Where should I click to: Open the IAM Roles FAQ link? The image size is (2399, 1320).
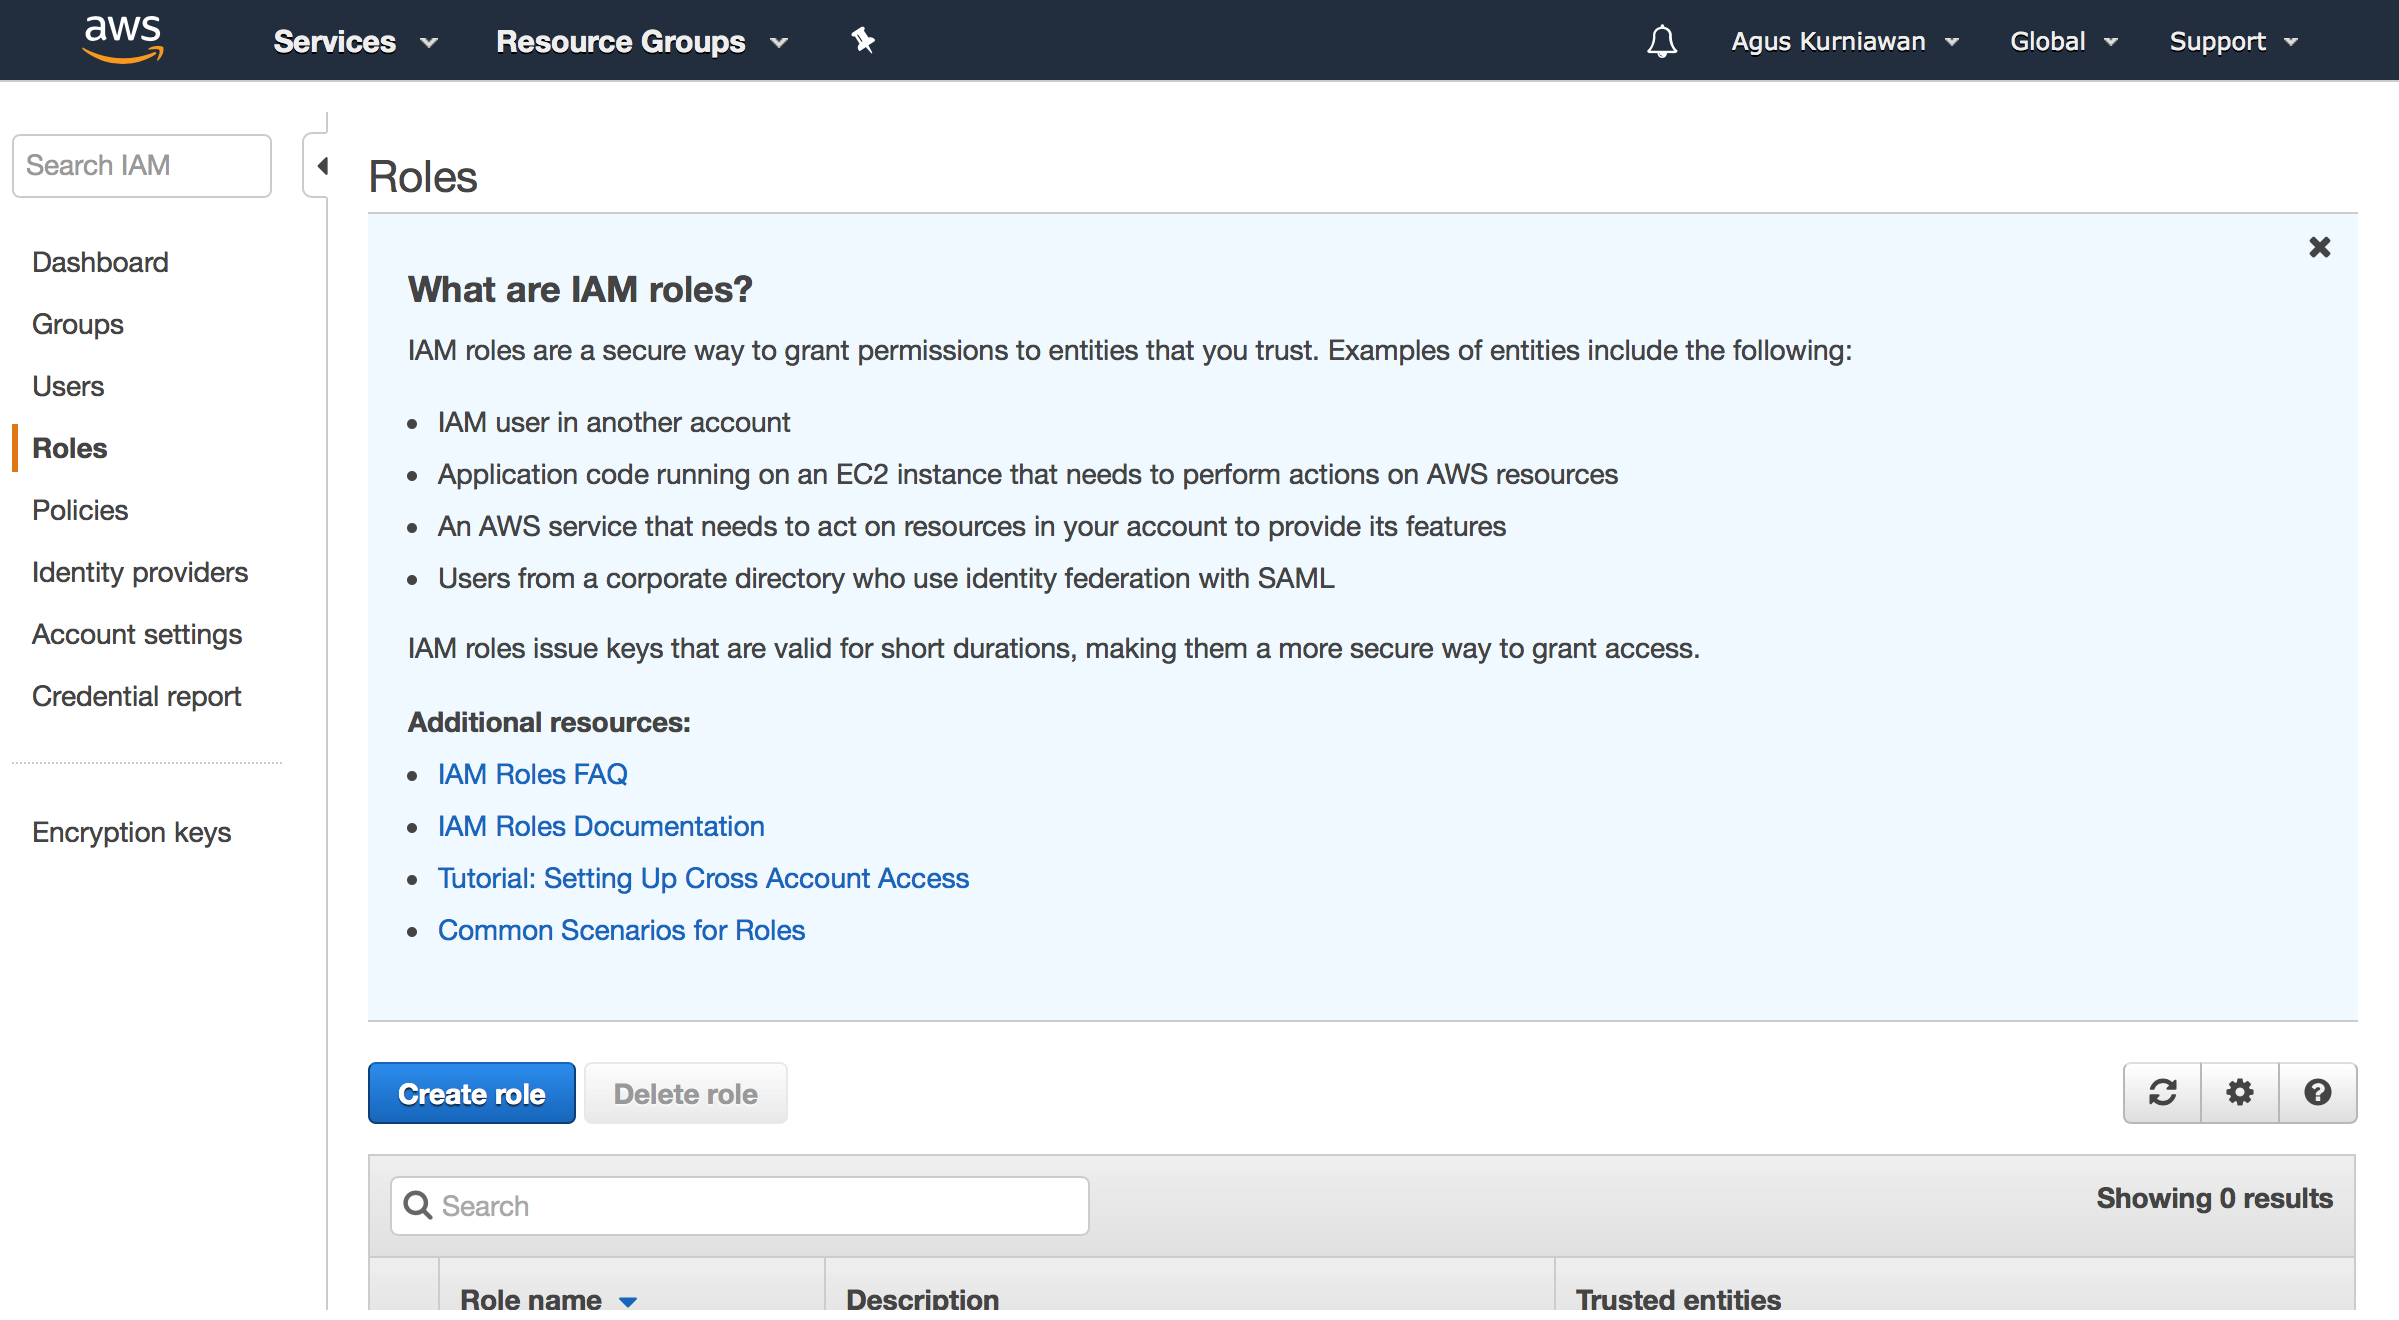532,774
